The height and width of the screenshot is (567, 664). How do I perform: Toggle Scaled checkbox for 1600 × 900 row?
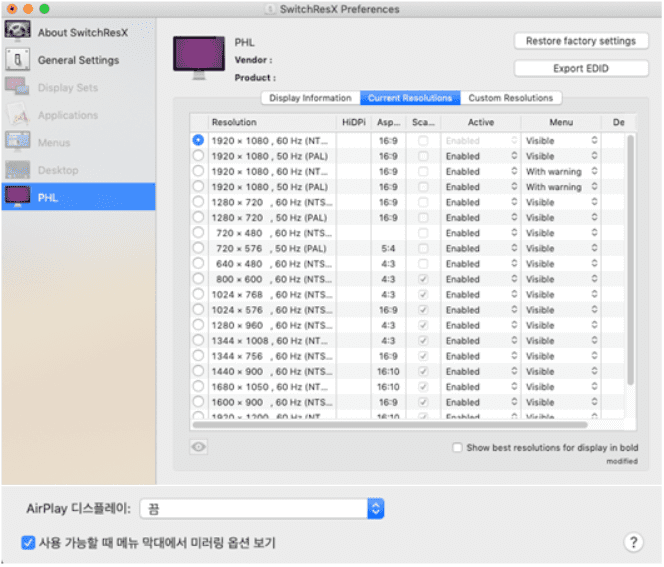[423, 402]
